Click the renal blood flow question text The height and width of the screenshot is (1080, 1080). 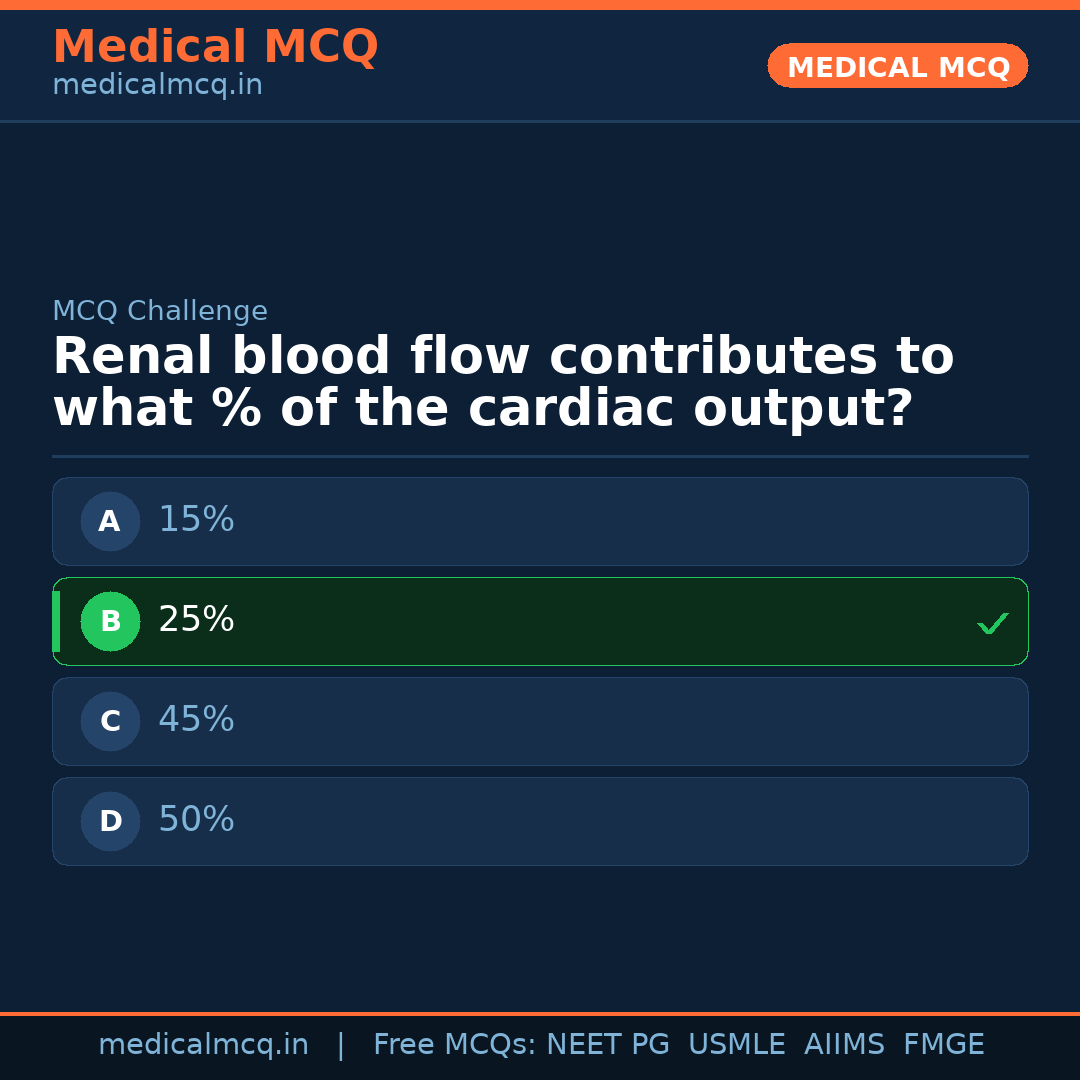(x=503, y=383)
